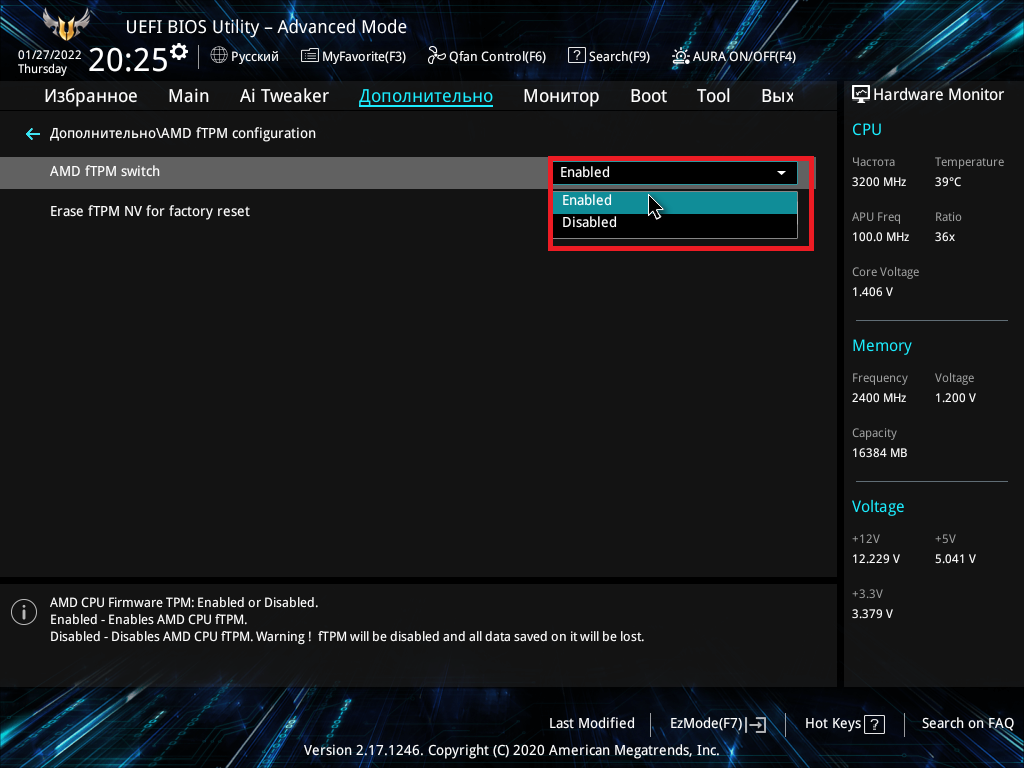The height and width of the screenshot is (768, 1024).
Task: Click the back arrow in the breadcrumb
Action: tap(33, 134)
